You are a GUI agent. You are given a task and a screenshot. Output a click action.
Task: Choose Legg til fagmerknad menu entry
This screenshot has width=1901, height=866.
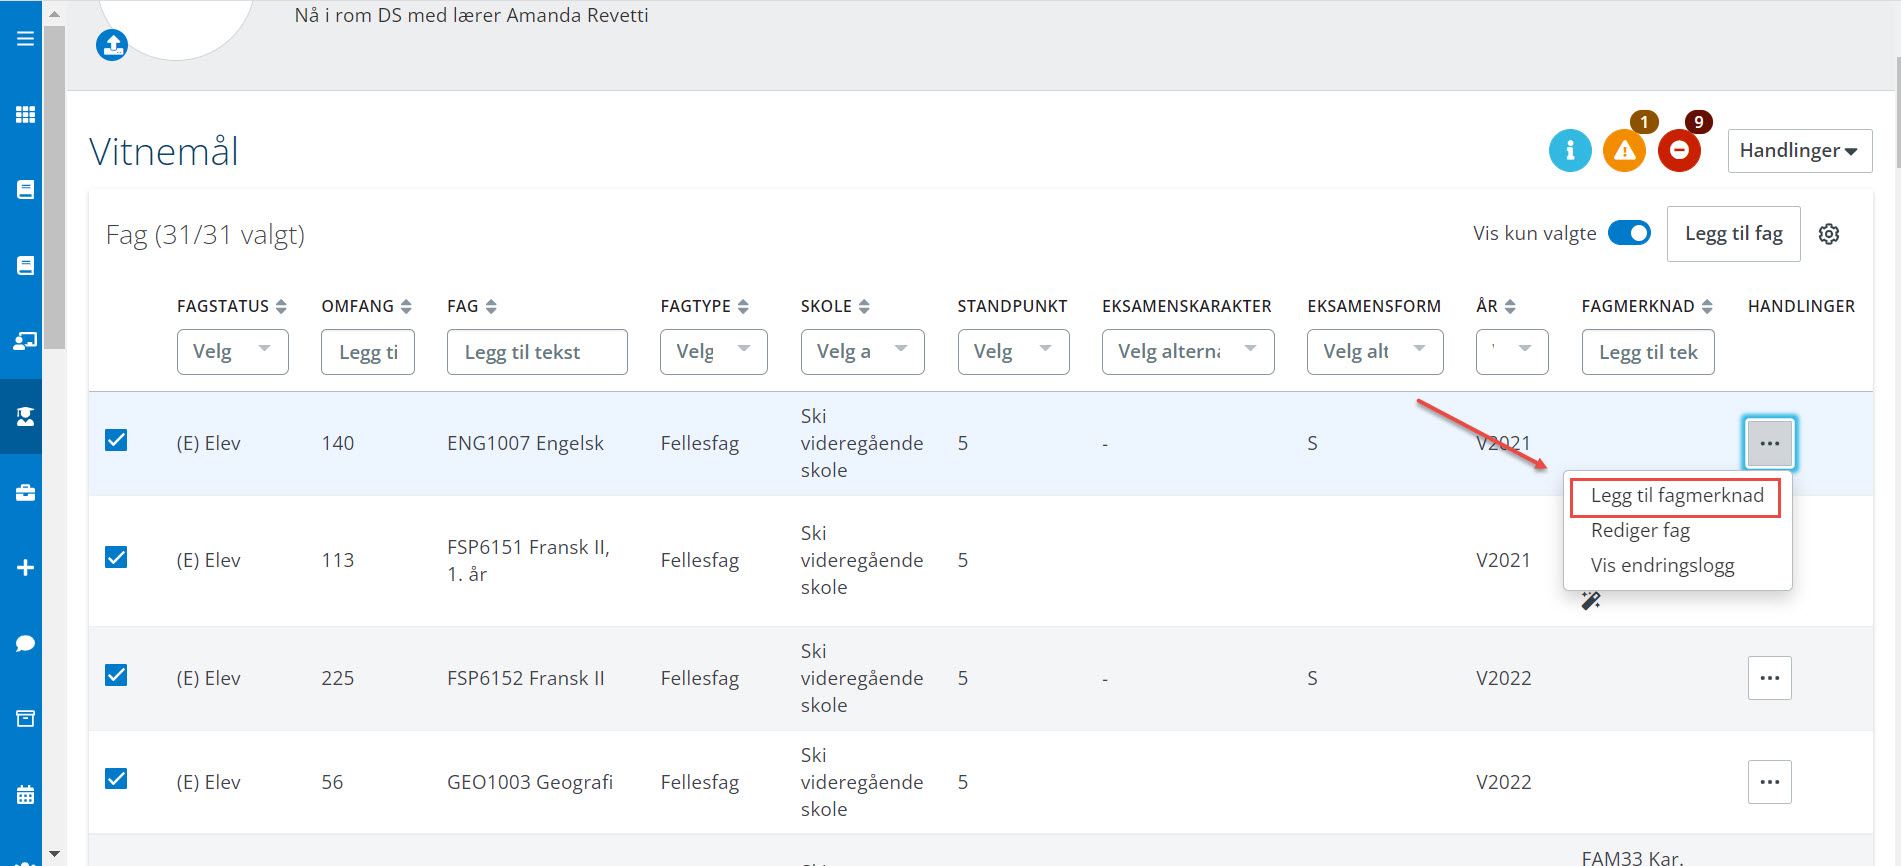[x=1677, y=496]
